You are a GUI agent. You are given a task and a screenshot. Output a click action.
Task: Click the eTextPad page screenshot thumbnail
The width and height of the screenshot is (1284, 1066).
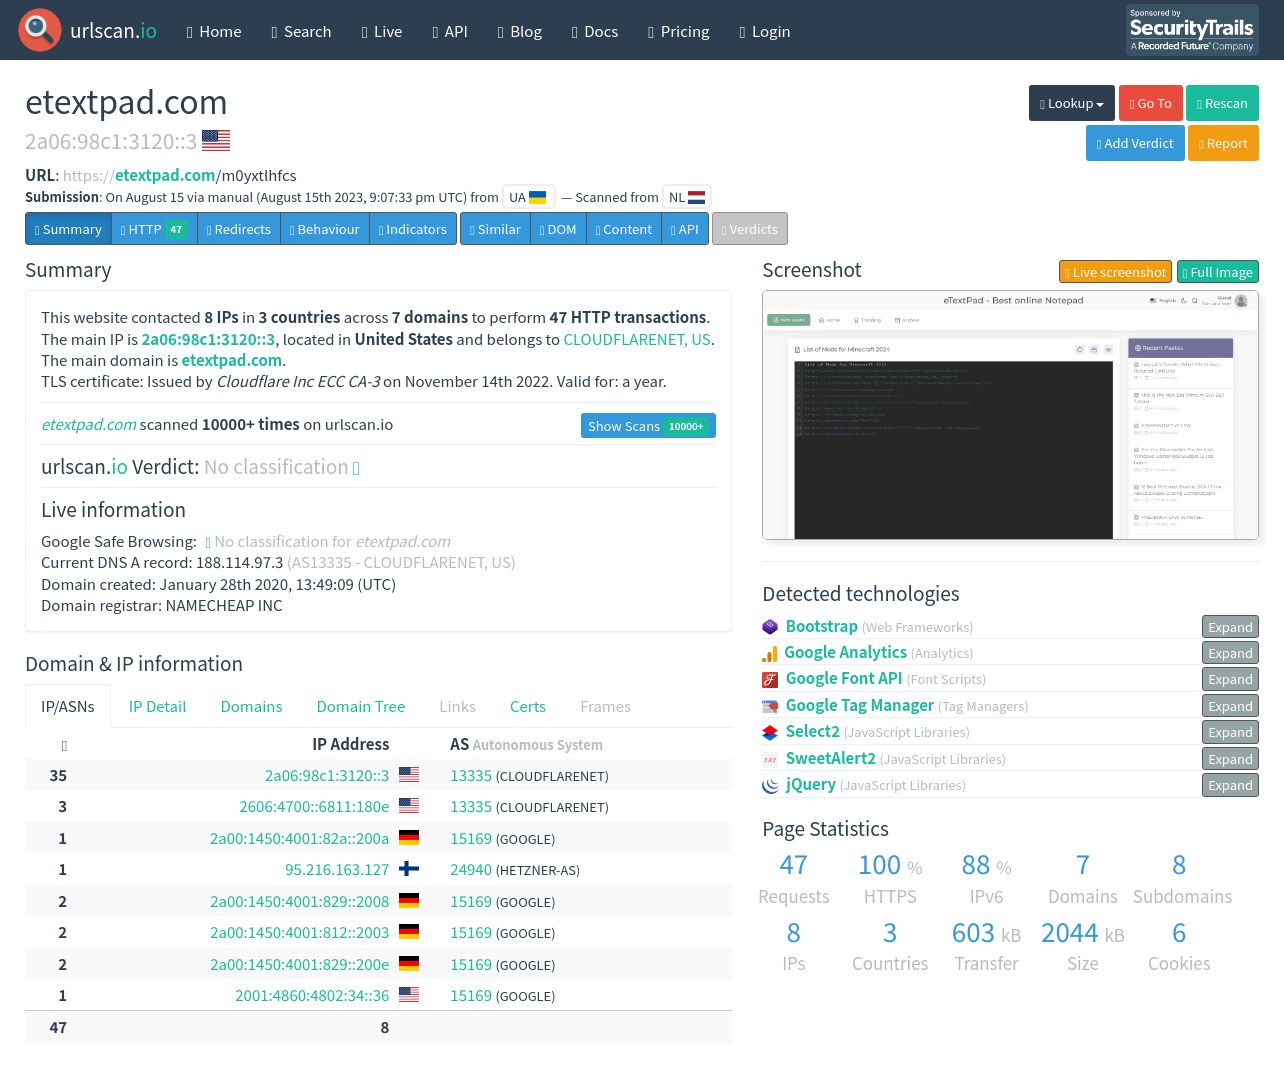(x=1010, y=415)
